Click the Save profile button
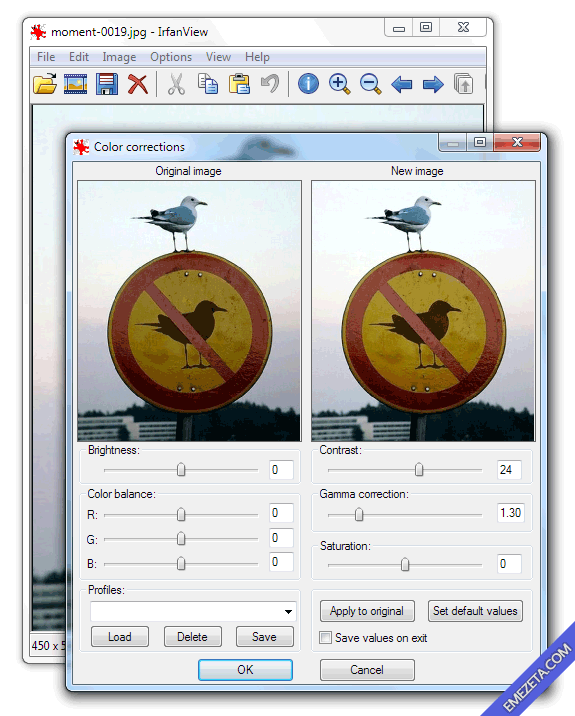This screenshot has width=575, height=716. 264,637
